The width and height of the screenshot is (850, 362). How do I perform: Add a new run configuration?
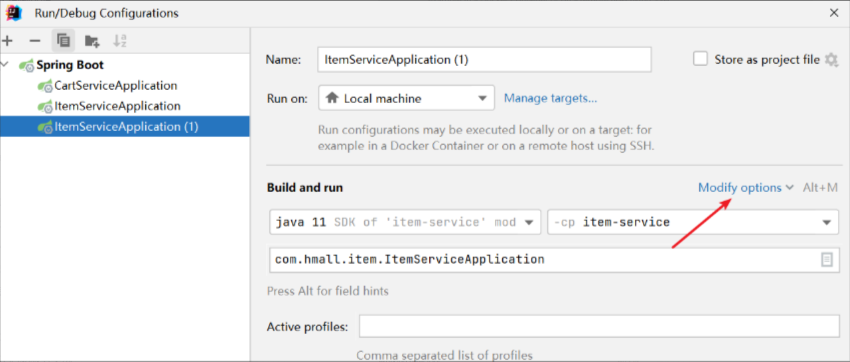click(x=8, y=41)
